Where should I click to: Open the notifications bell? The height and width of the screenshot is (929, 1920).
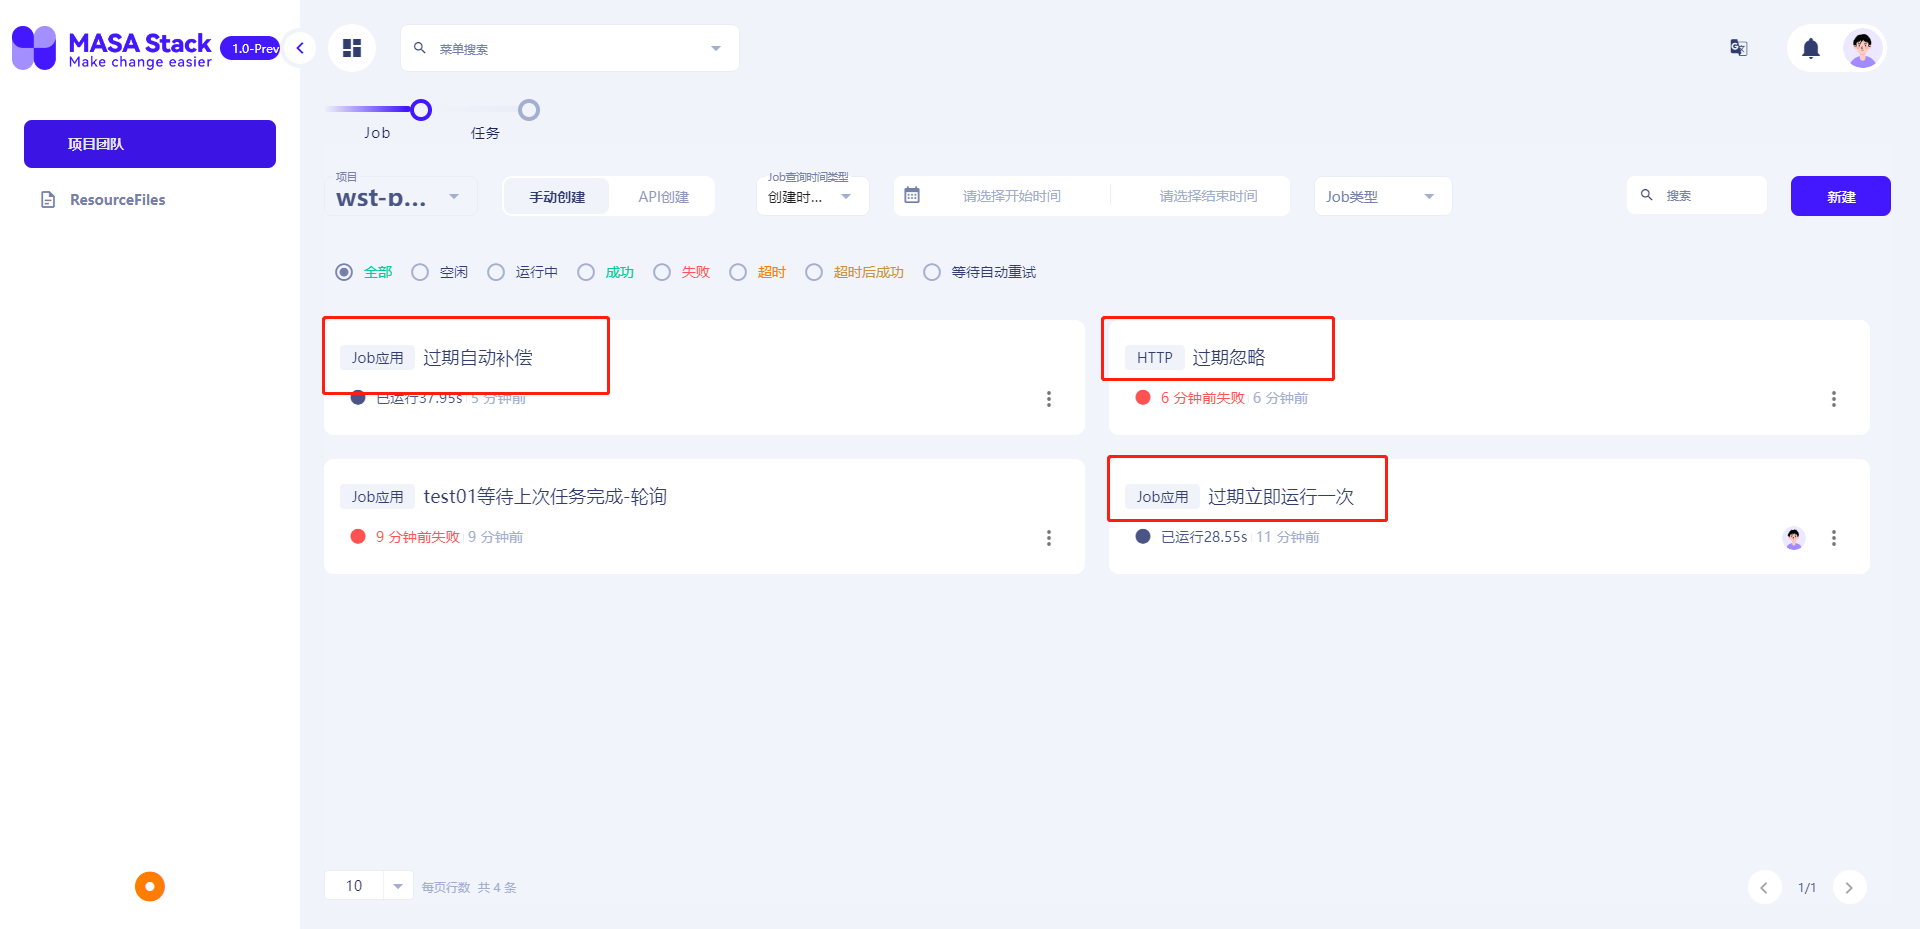click(1811, 48)
